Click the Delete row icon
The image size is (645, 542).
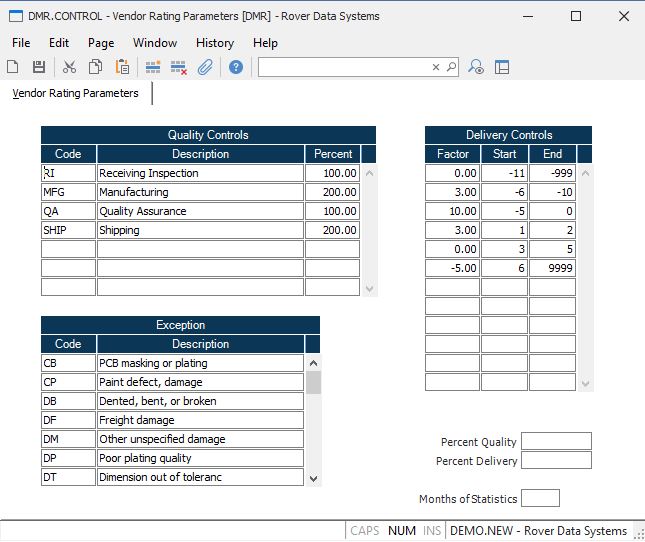click(x=179, y=67)
